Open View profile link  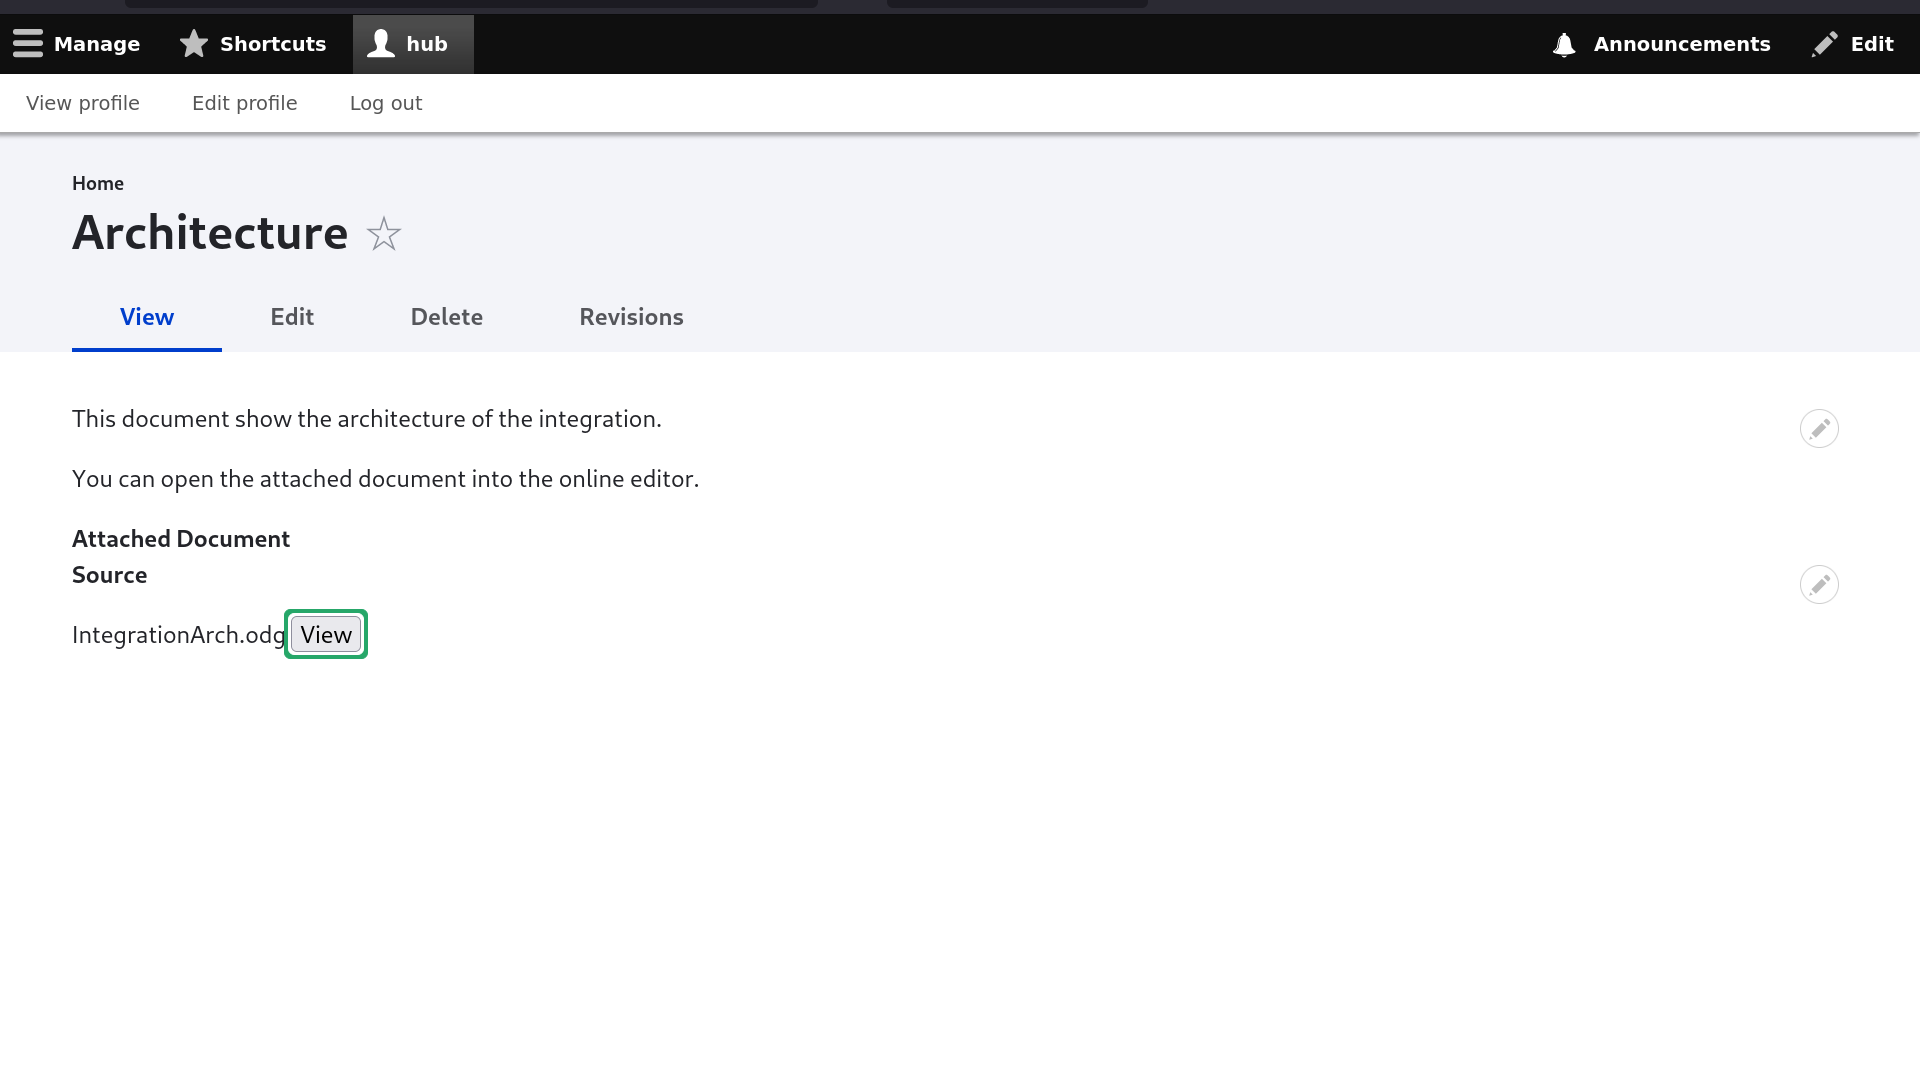click(x=83, y=103)
